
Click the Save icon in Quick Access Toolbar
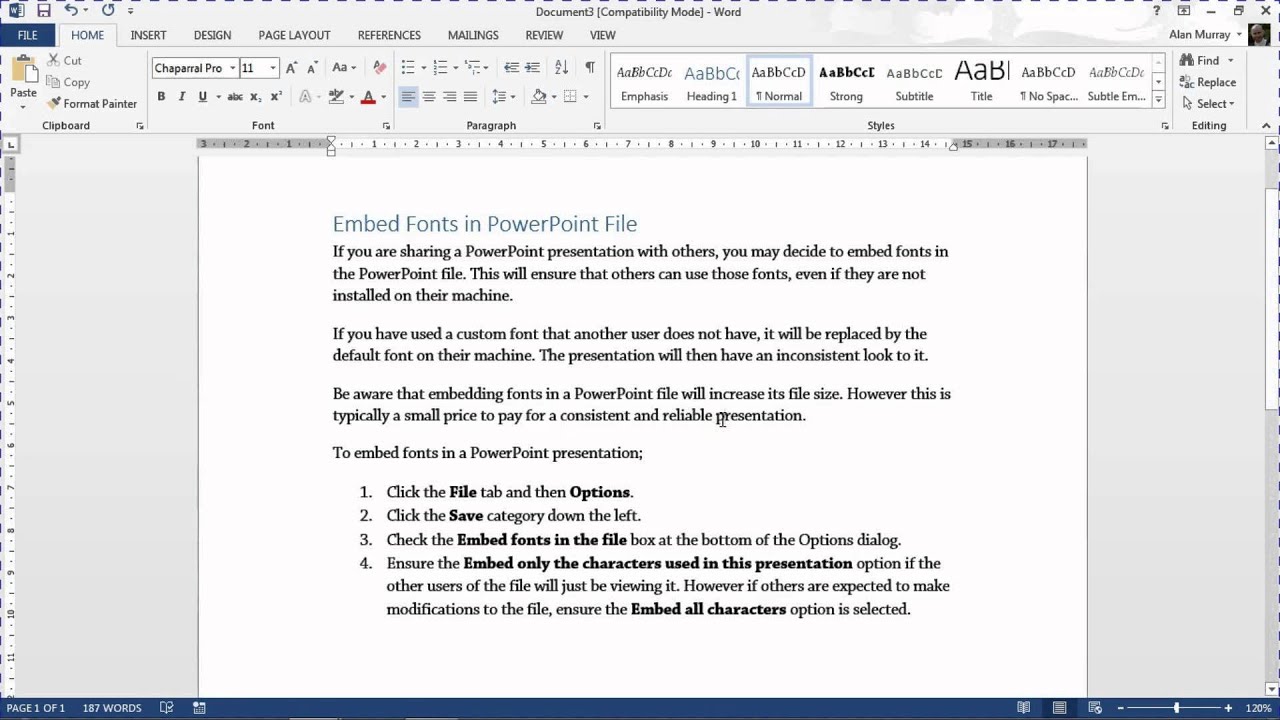pyautogui.click(x=44, y=11)
